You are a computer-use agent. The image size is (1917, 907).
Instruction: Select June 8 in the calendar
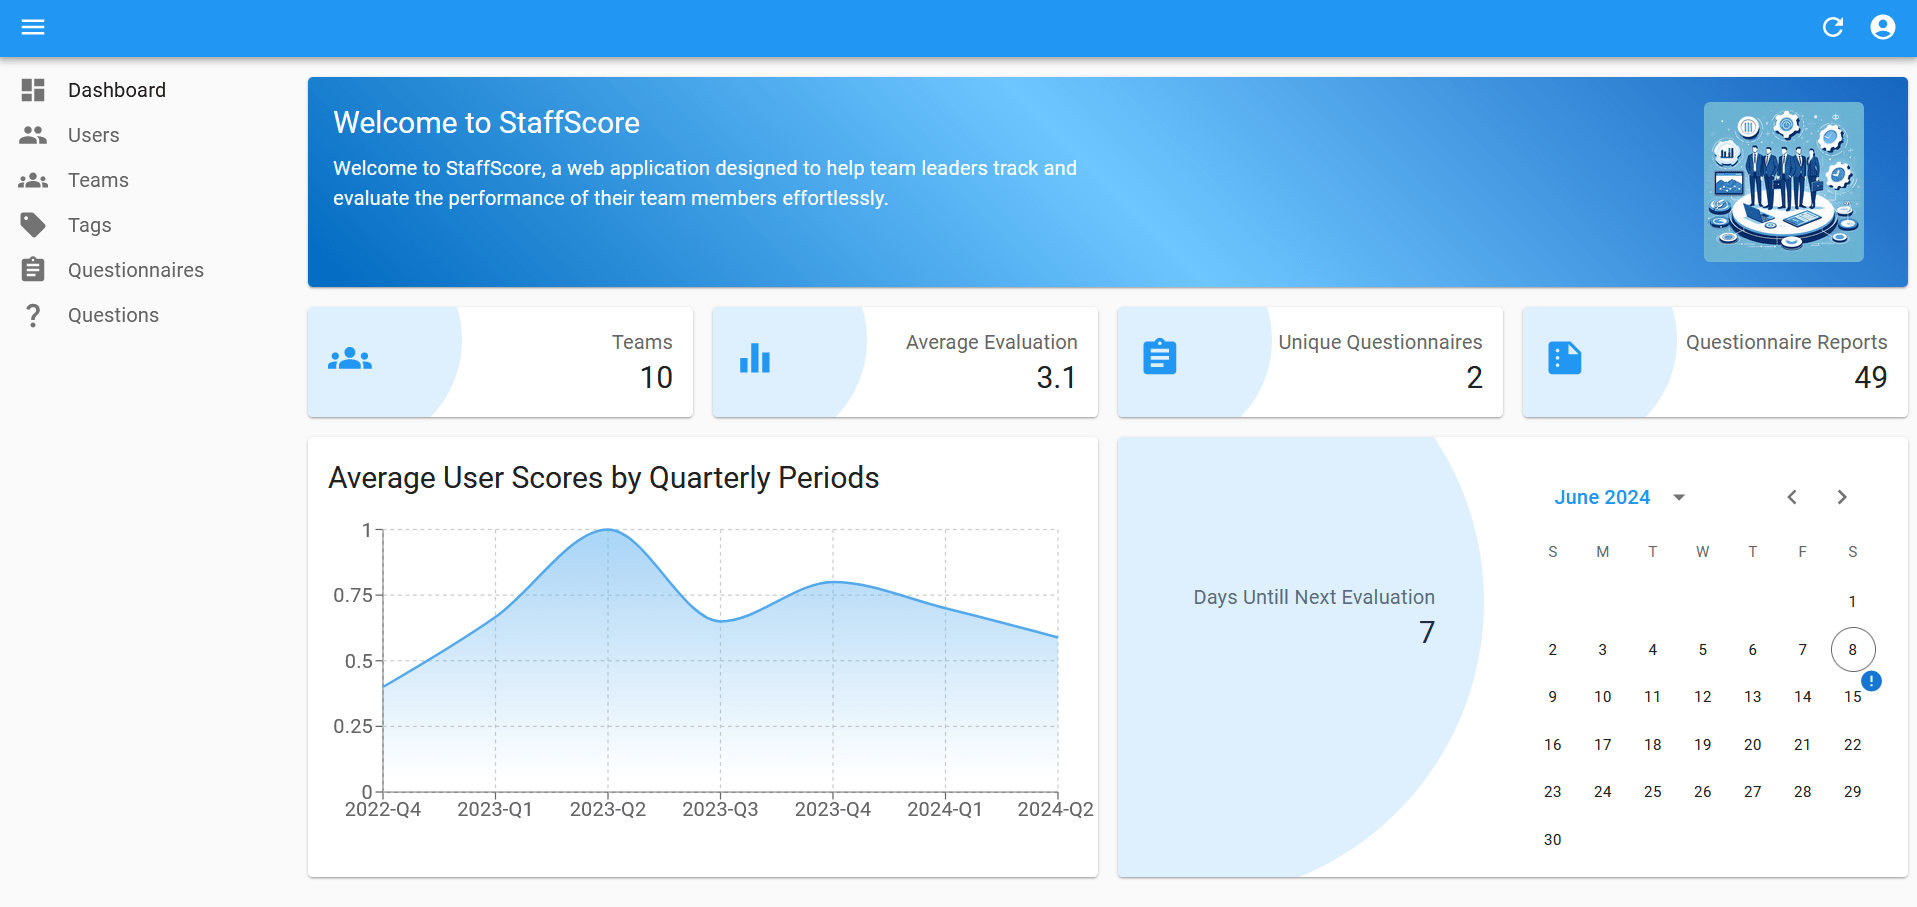[1853, 650]
